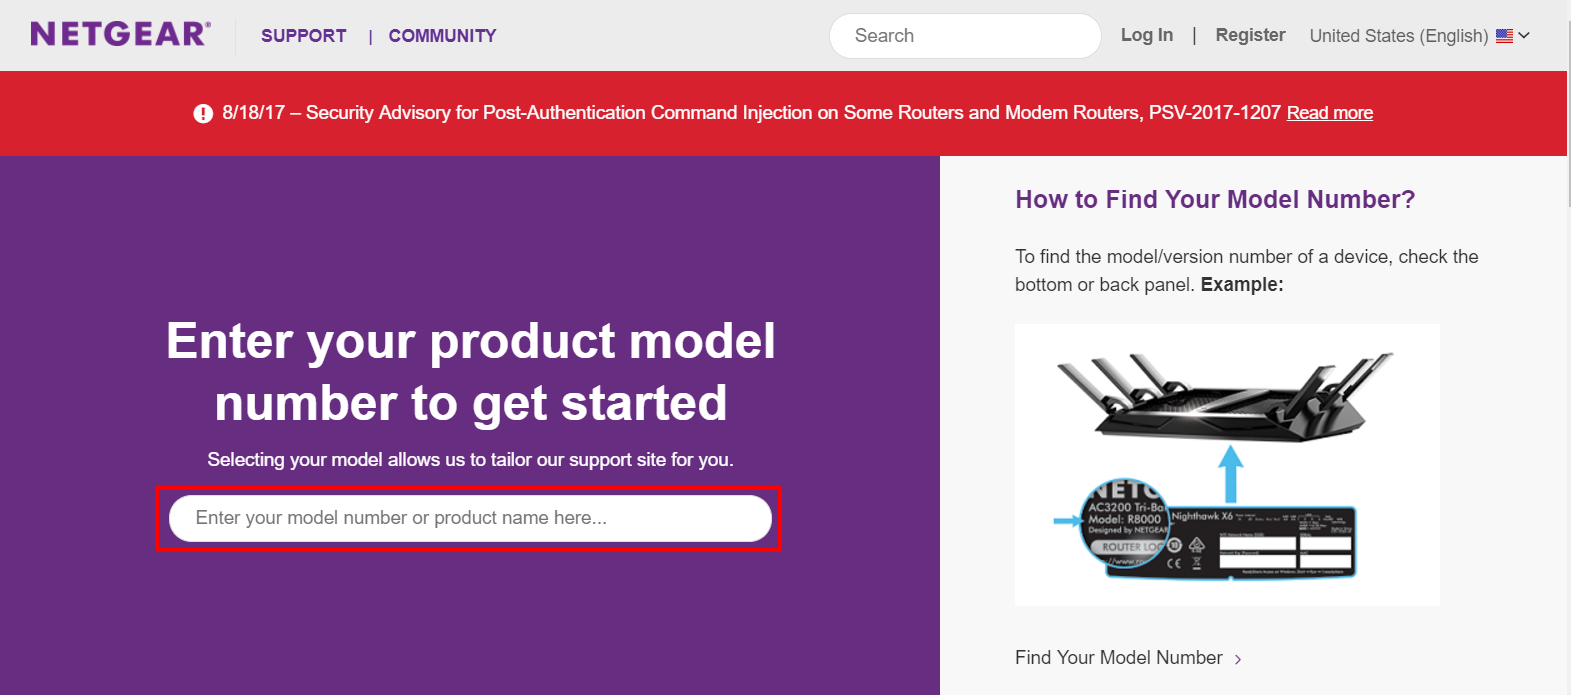The height and width of the screenshot is (695, 1571).
Task: Click the magnified model label circle
Action: [x=1125, y=524]
